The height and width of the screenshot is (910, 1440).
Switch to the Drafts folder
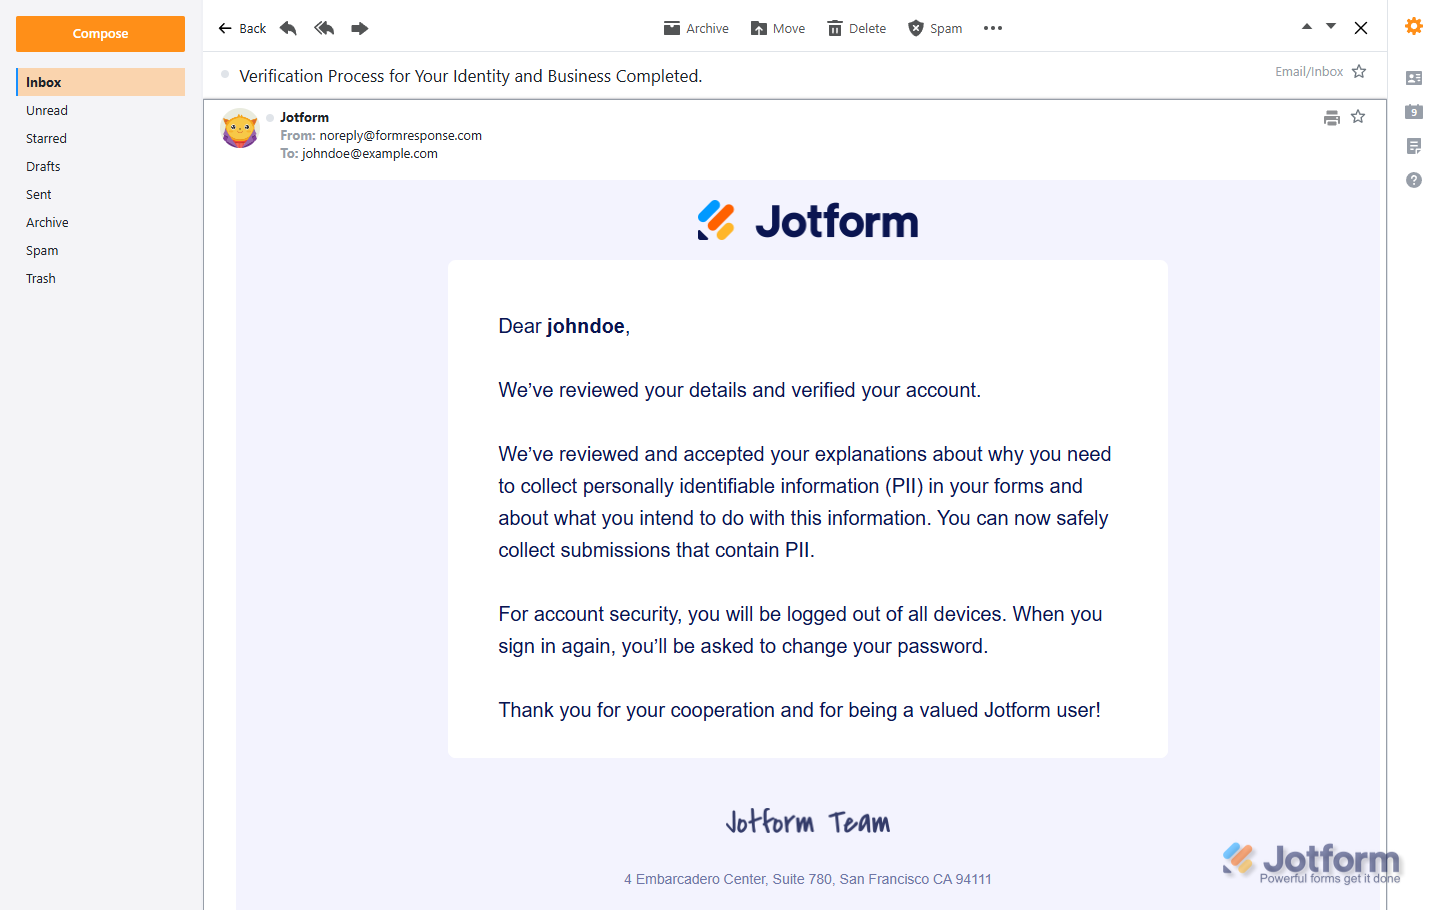43,166
